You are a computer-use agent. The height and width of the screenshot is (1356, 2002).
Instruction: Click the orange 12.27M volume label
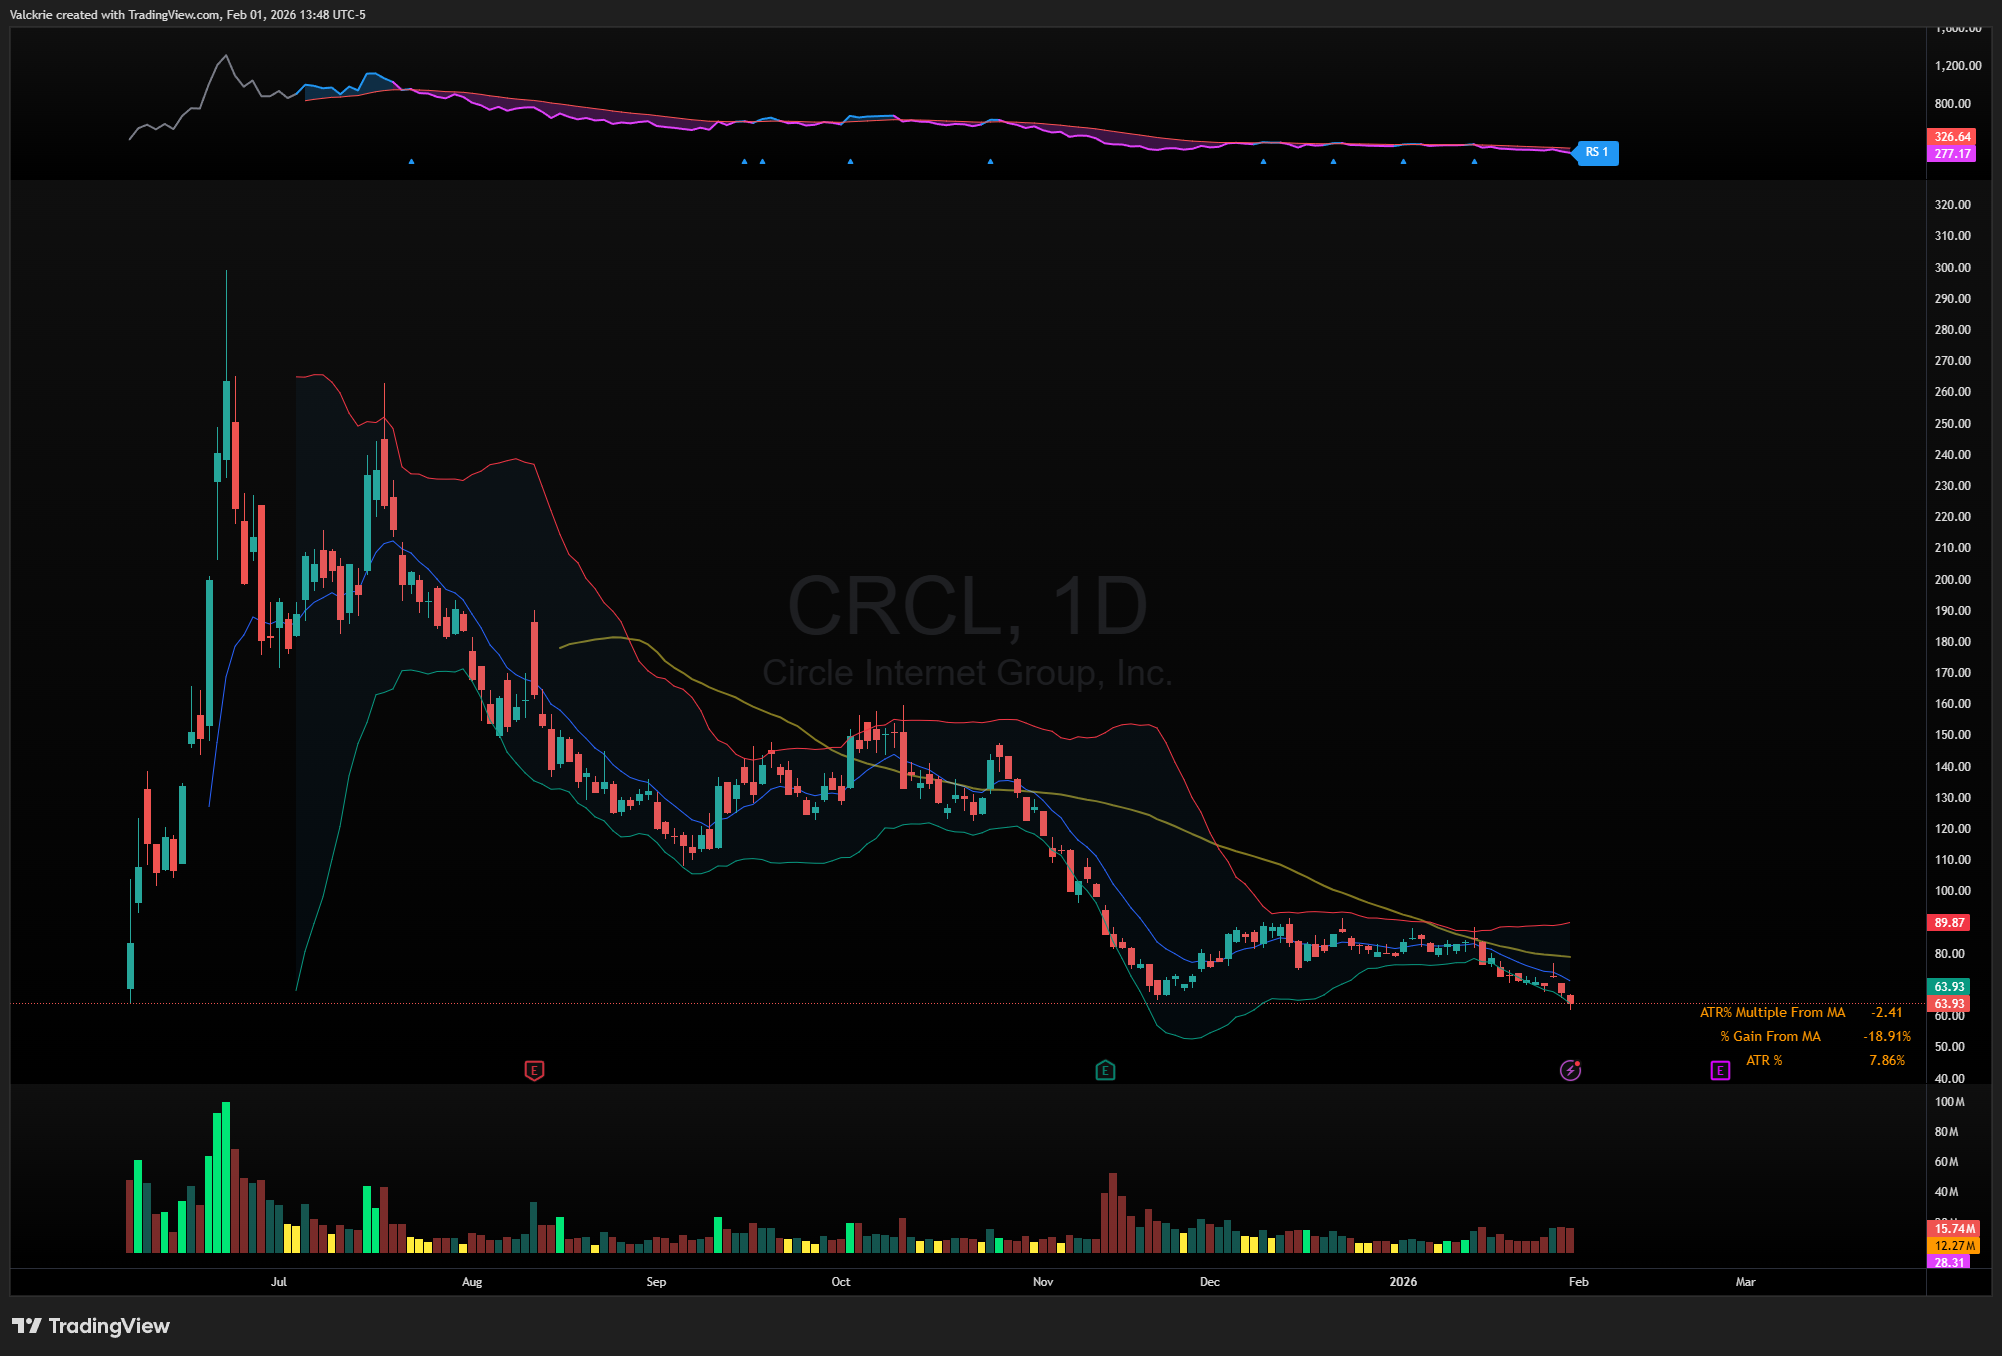coord(1953,1246)
